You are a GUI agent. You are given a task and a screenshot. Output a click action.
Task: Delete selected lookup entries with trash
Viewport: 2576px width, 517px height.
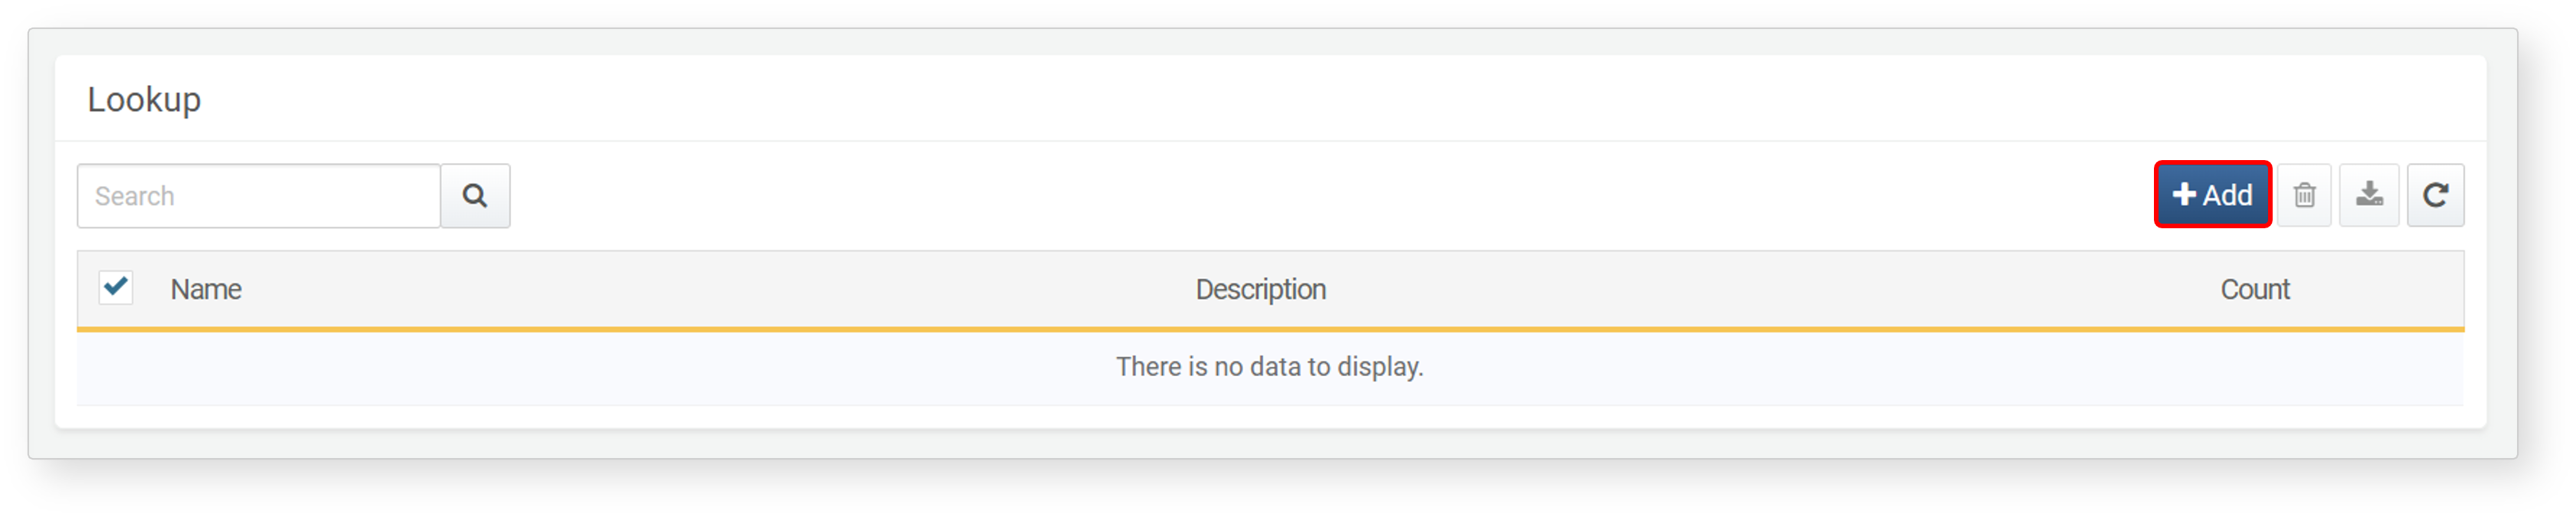(2304, 195)
